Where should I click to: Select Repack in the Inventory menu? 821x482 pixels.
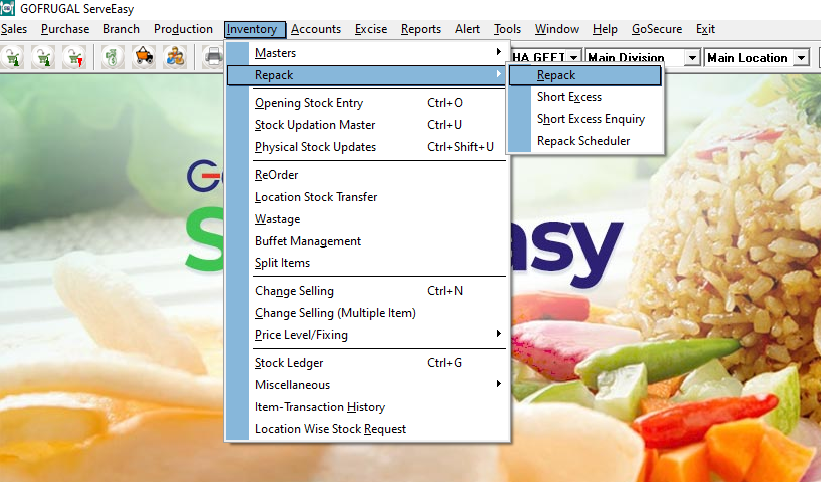(368, 75)
